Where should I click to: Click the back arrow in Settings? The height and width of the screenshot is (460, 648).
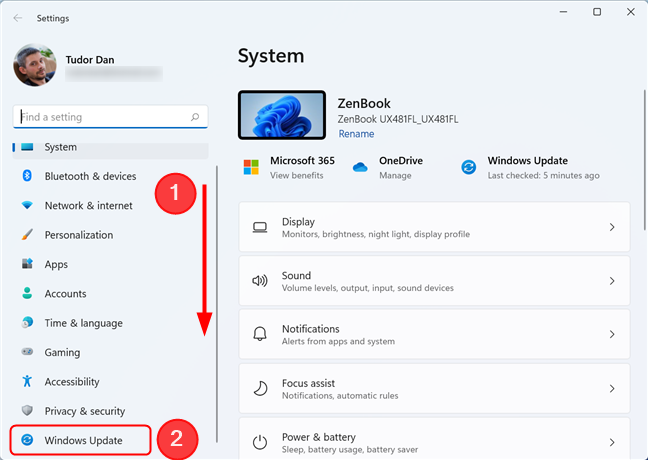point(18,18)
